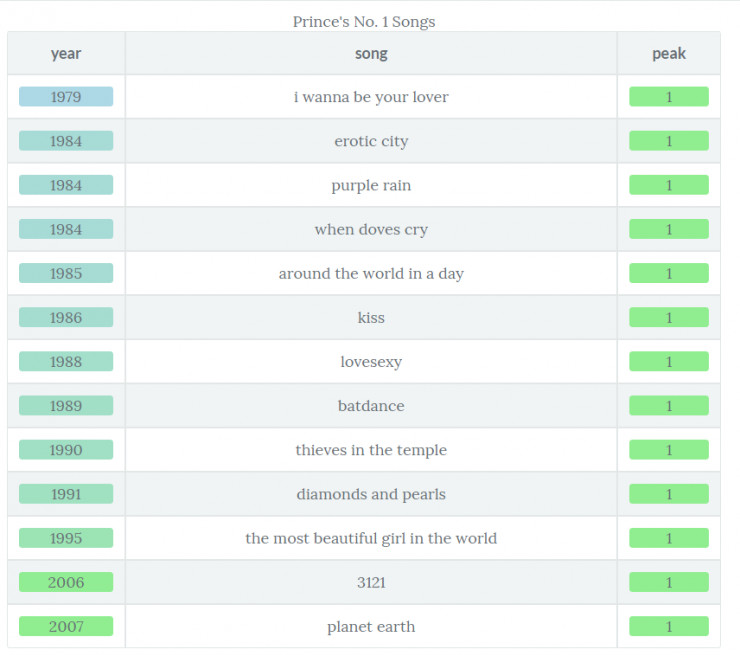Click the 1979 year color cell
740x656 pixels.
pyautogui.click(x=66, y=97)
